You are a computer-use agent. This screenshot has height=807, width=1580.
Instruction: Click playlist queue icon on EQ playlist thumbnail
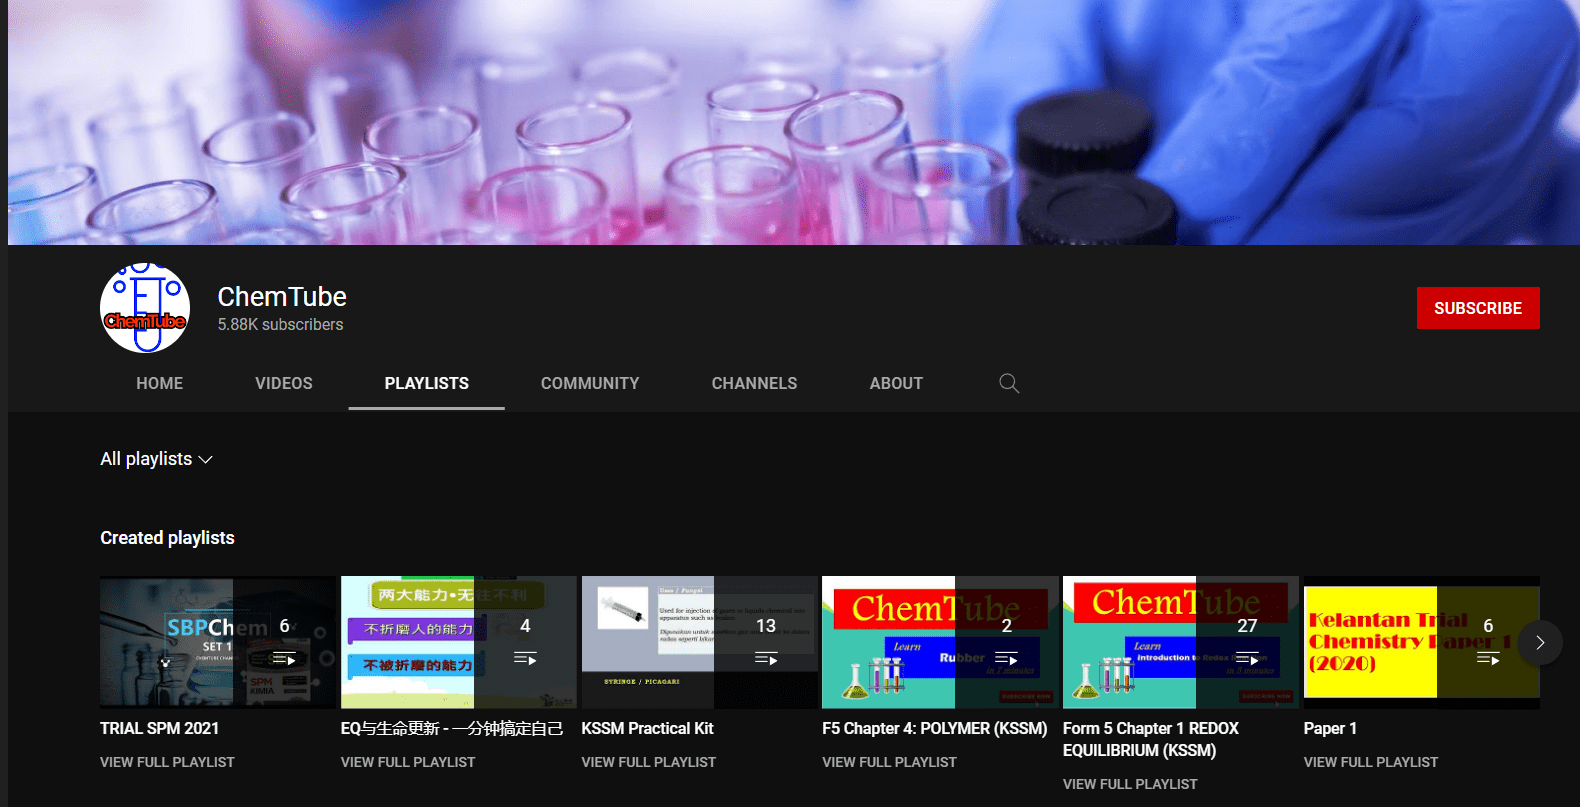coord(525,659)
